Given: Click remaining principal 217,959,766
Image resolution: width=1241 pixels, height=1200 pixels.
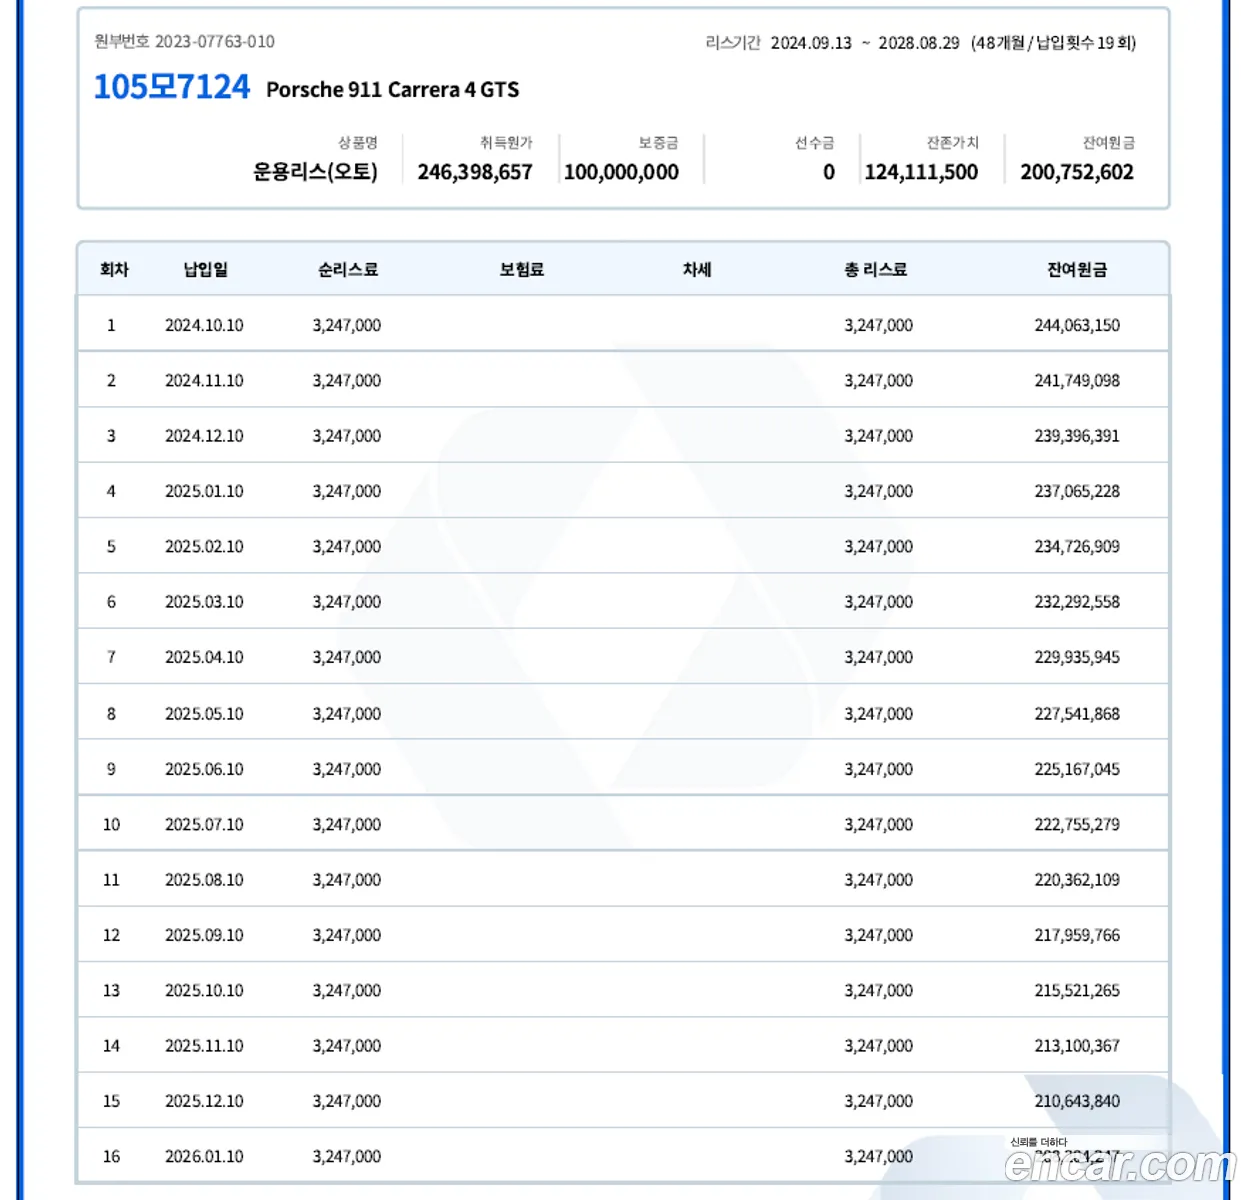Looking at the screenshot, I should pyautogui.click(x=1077, y=935).
